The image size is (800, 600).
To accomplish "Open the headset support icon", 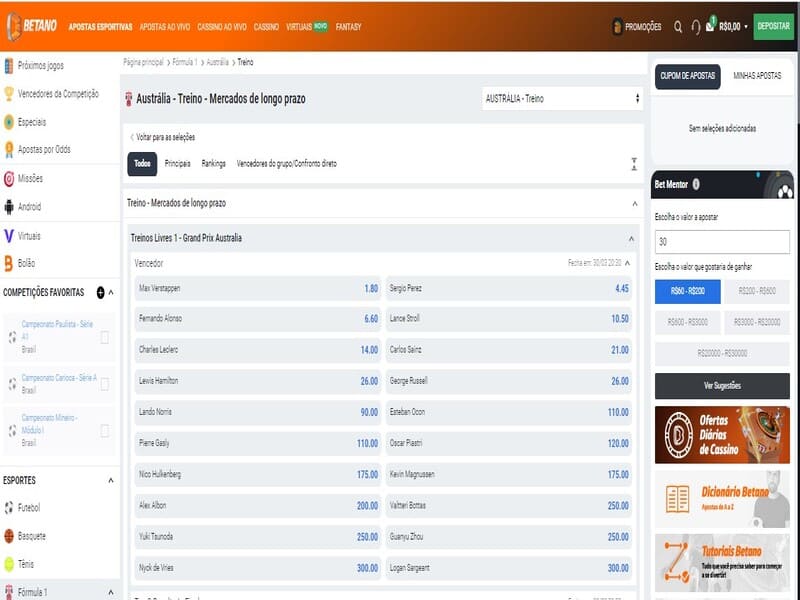I will click(695, 27).
